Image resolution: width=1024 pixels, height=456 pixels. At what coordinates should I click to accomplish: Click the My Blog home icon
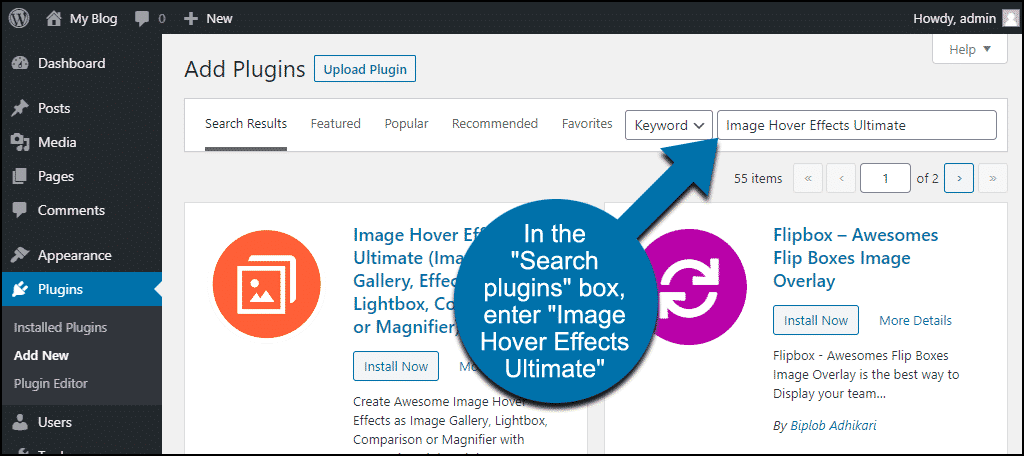point(54,18)
